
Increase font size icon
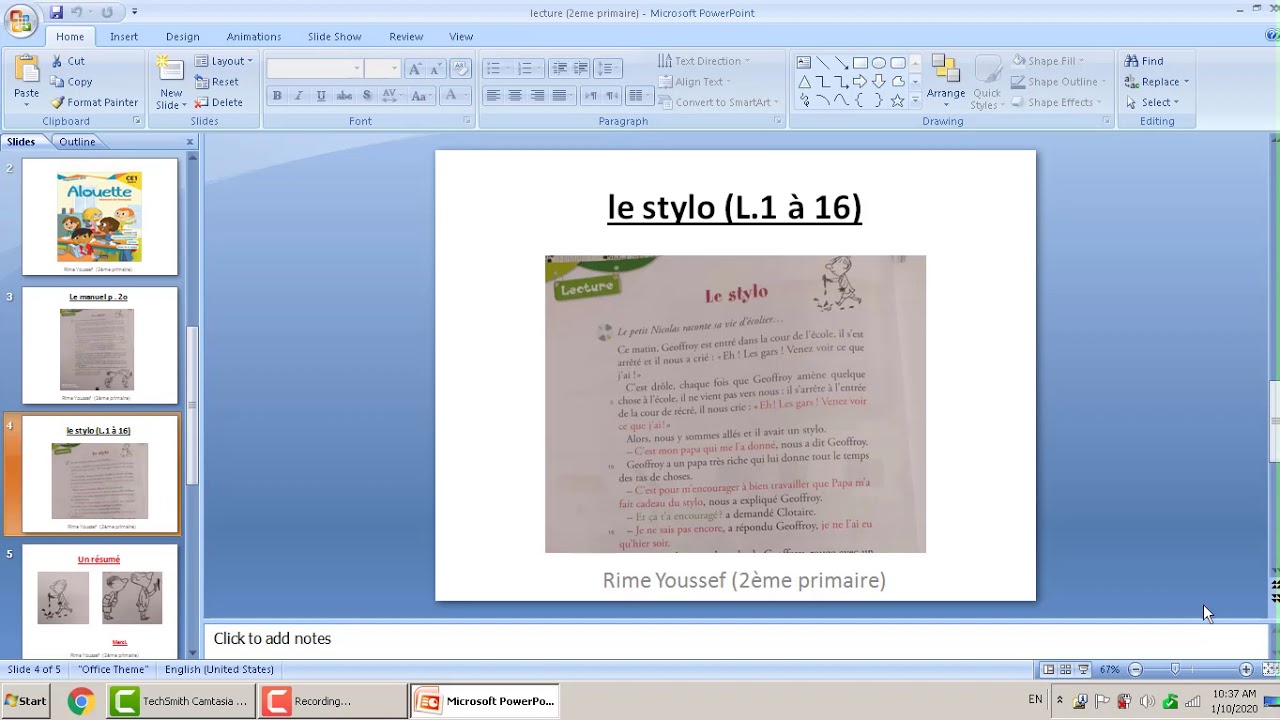415,68
